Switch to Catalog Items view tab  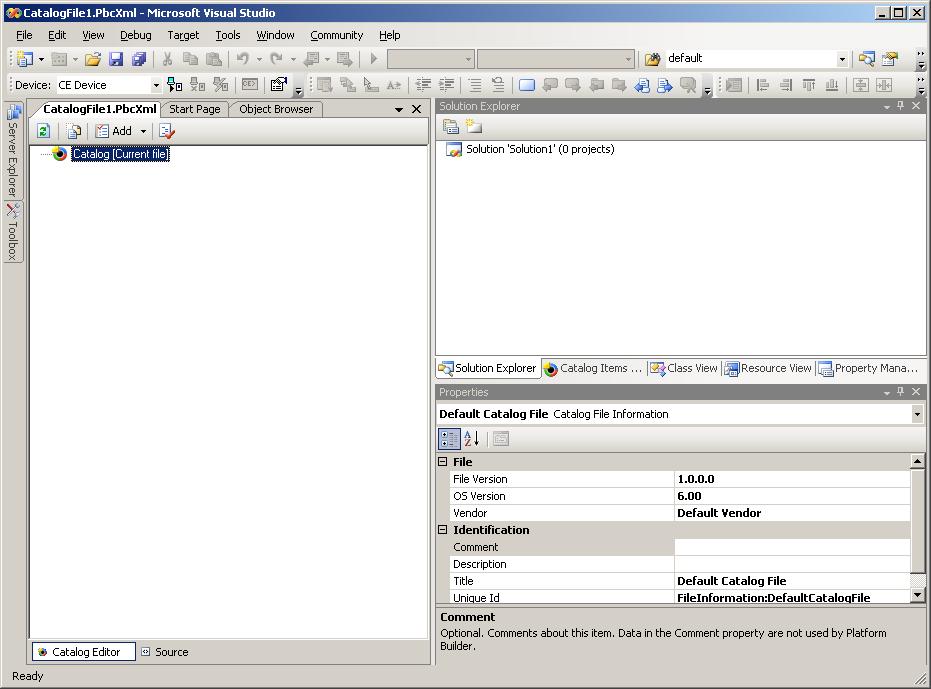[593, 368]
